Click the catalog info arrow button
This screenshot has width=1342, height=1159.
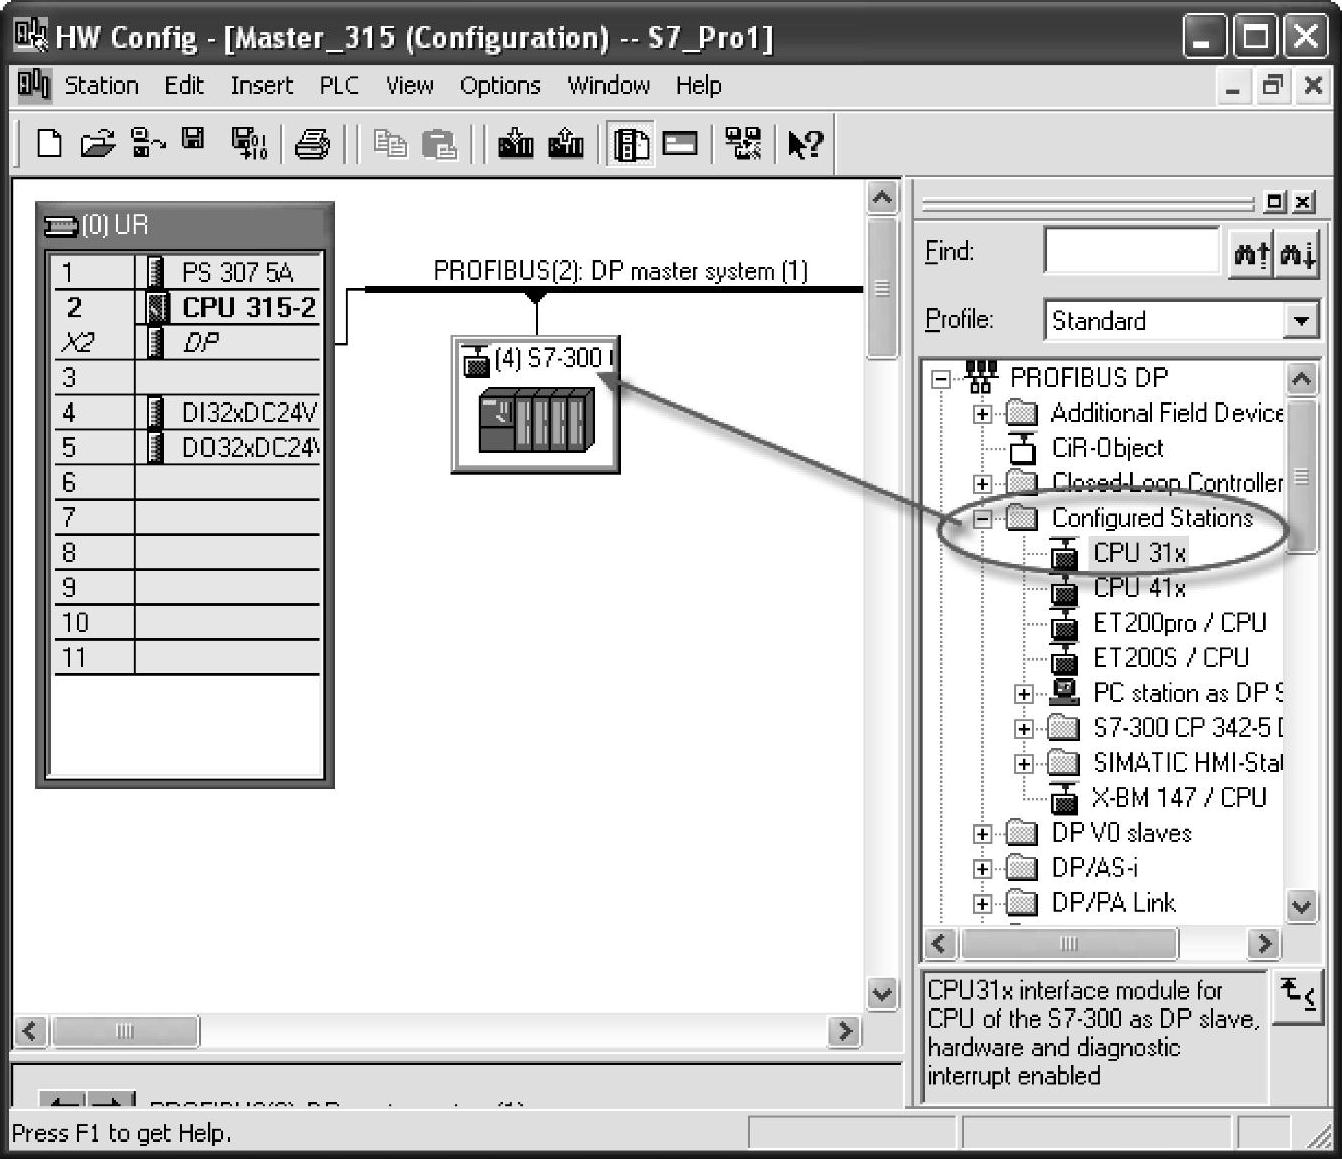[x=1298, y=996]
